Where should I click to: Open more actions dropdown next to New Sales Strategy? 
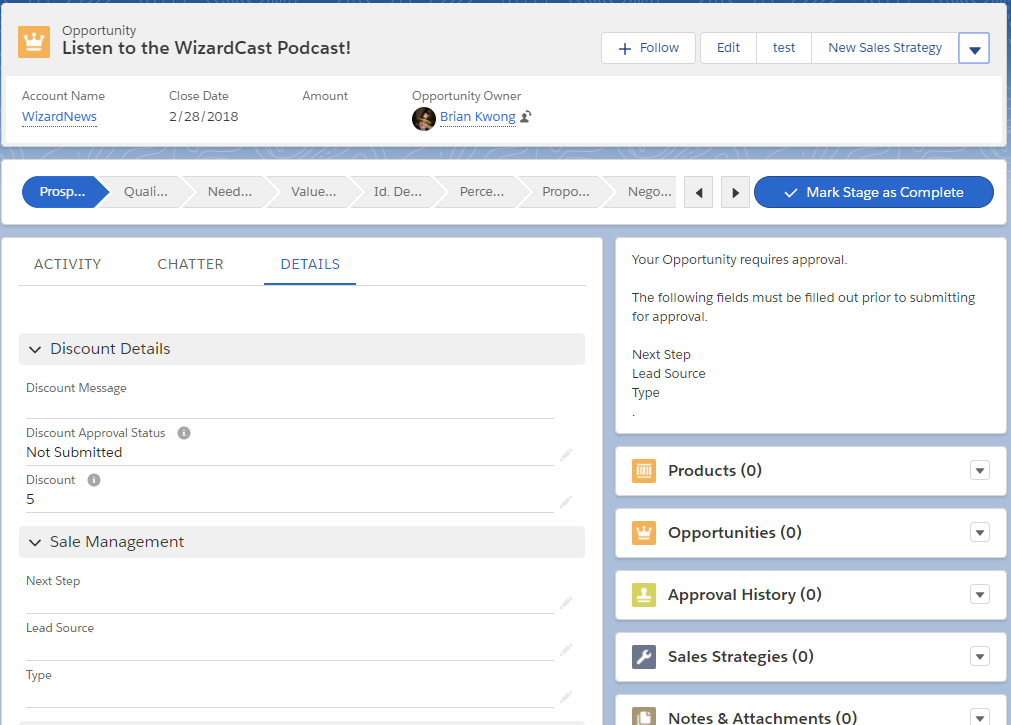(974, 48)
